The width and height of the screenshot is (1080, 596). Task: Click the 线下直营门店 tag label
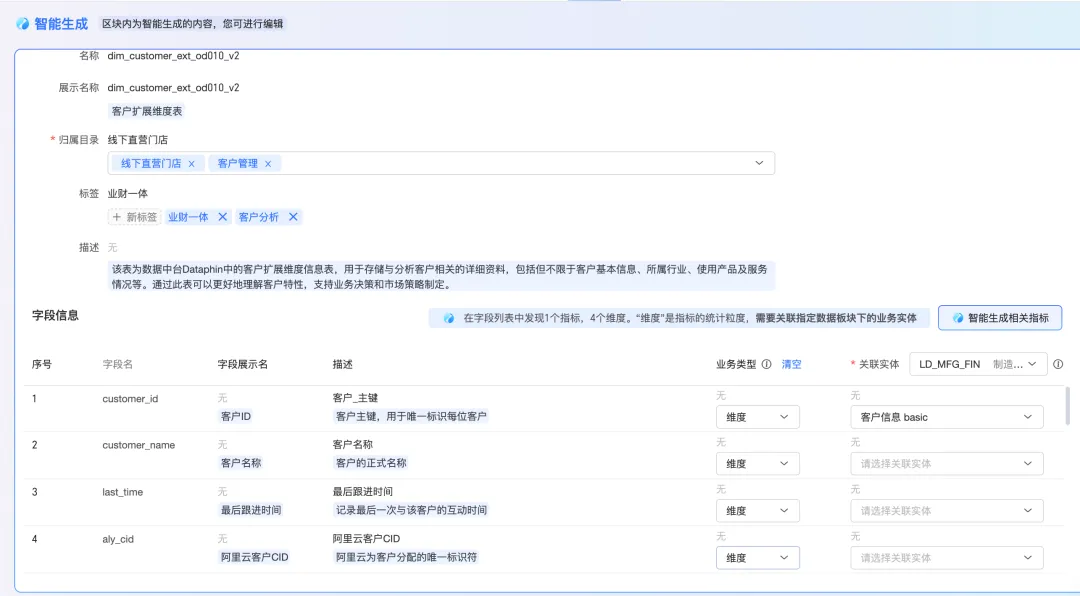[152, 163]
